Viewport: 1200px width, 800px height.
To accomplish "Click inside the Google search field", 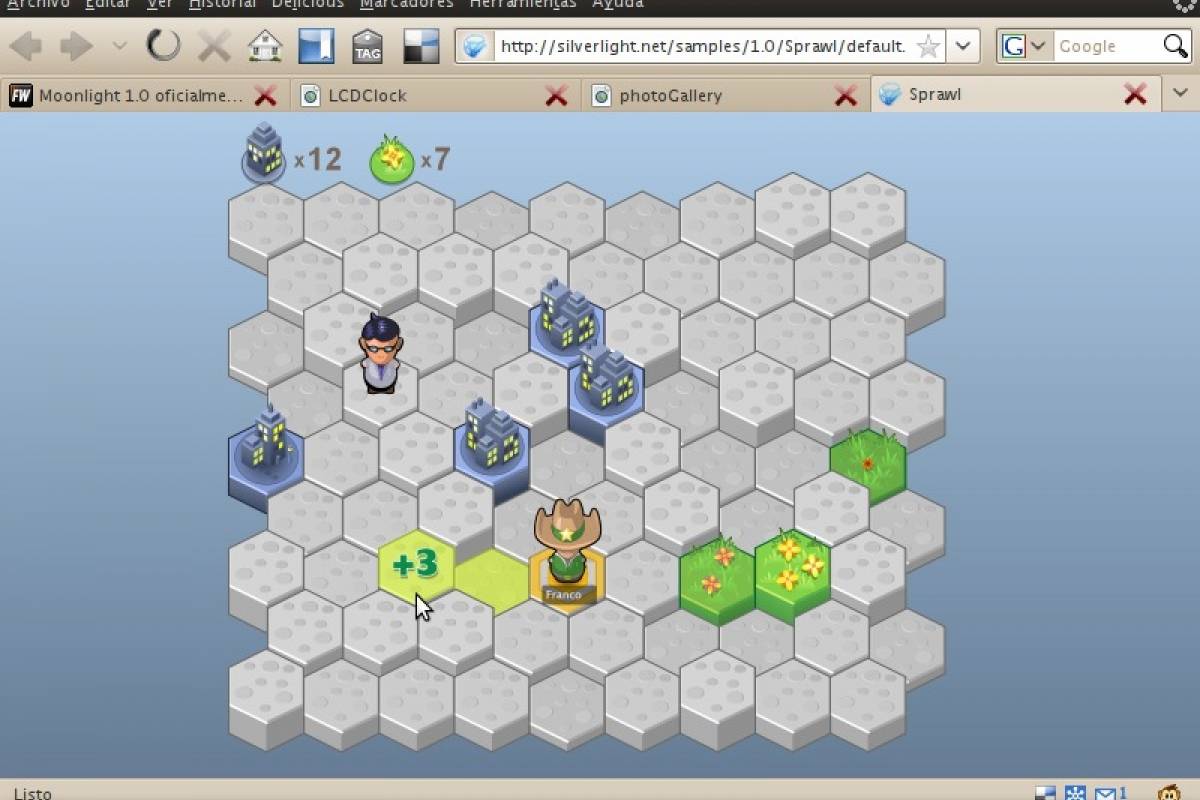I will click(x=1105, y=46).
